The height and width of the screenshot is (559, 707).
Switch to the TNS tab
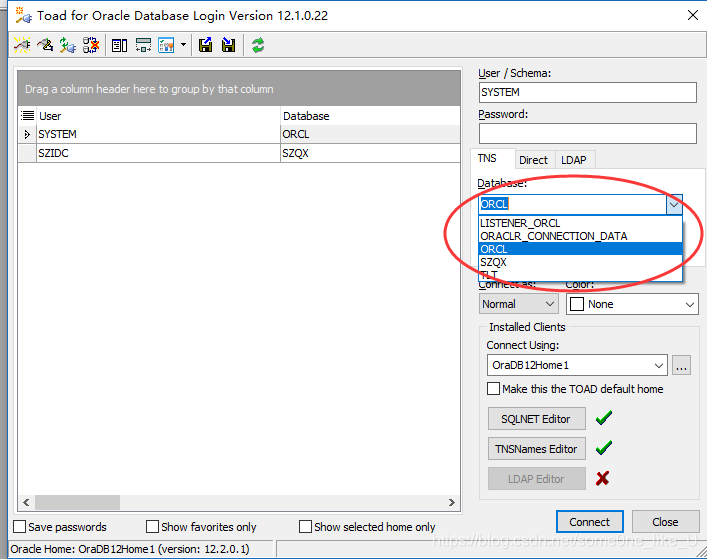(488, 159)
